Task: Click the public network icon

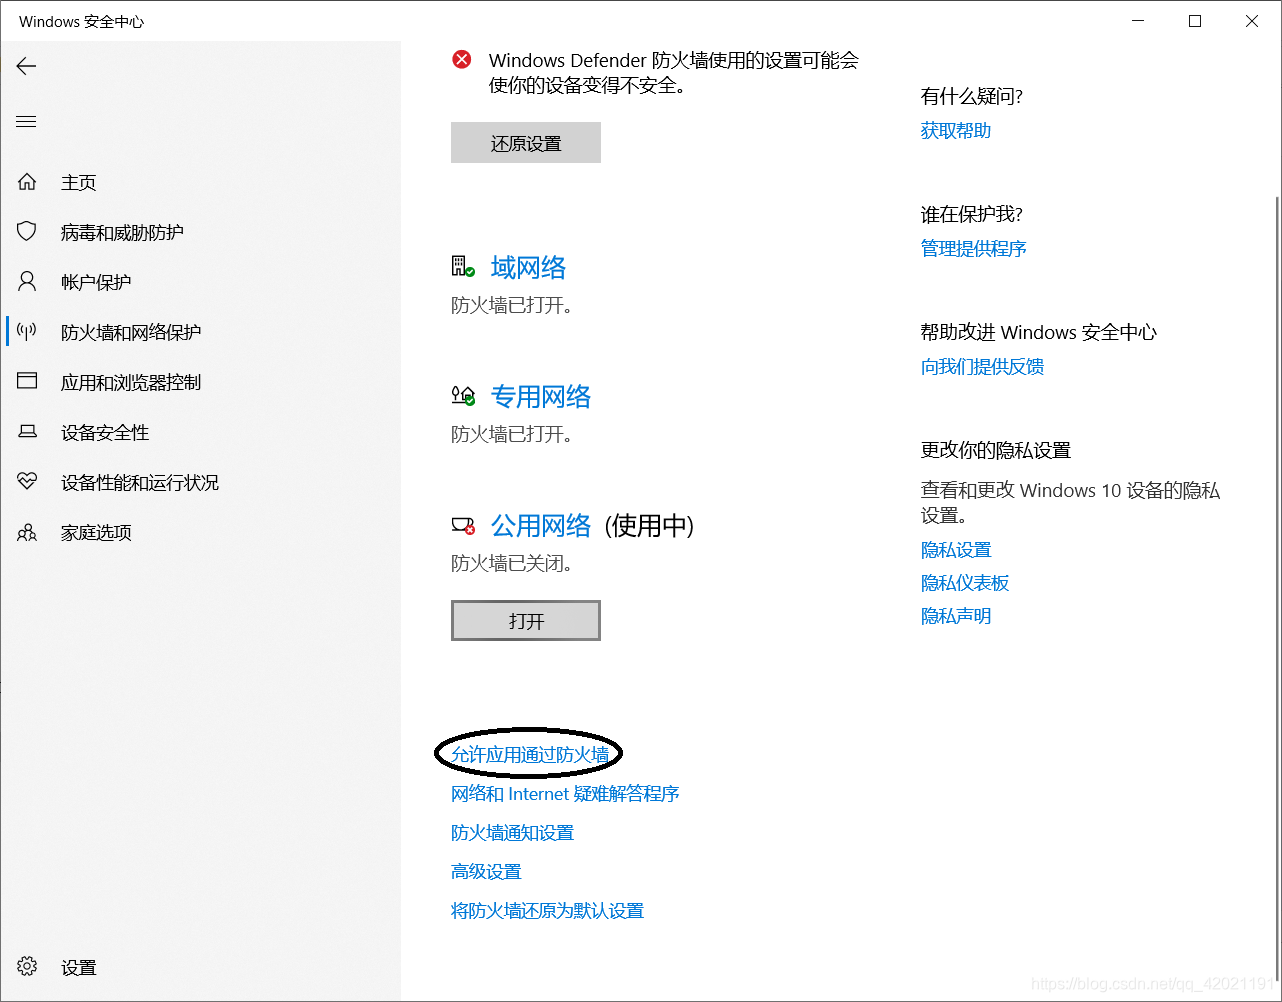Action: (x=463, y=525)
